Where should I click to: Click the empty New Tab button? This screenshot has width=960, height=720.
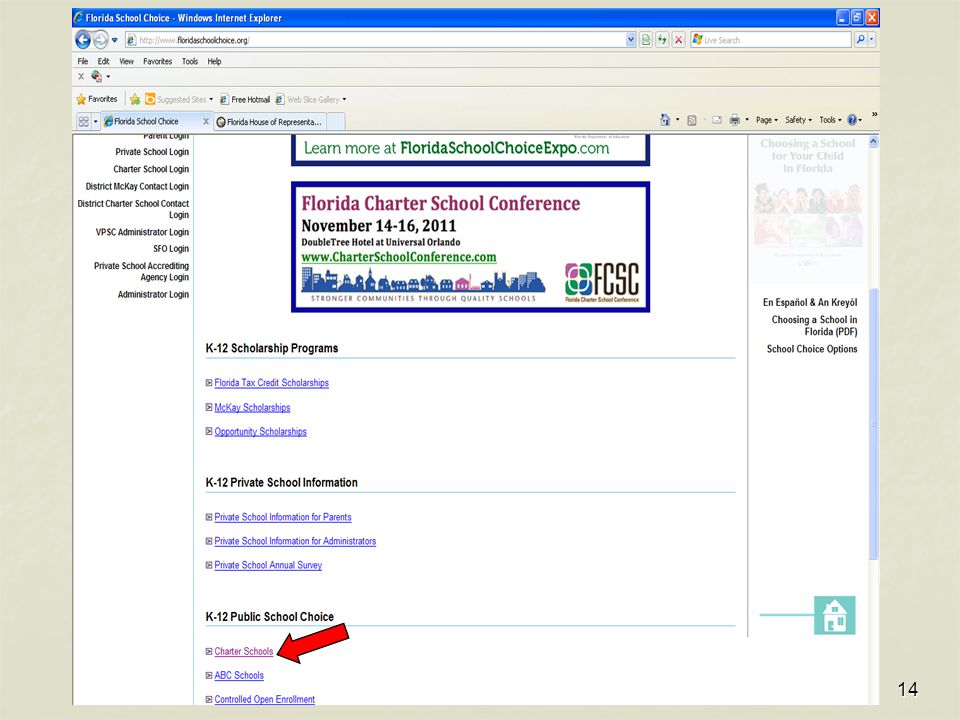[x=336, y=122]
